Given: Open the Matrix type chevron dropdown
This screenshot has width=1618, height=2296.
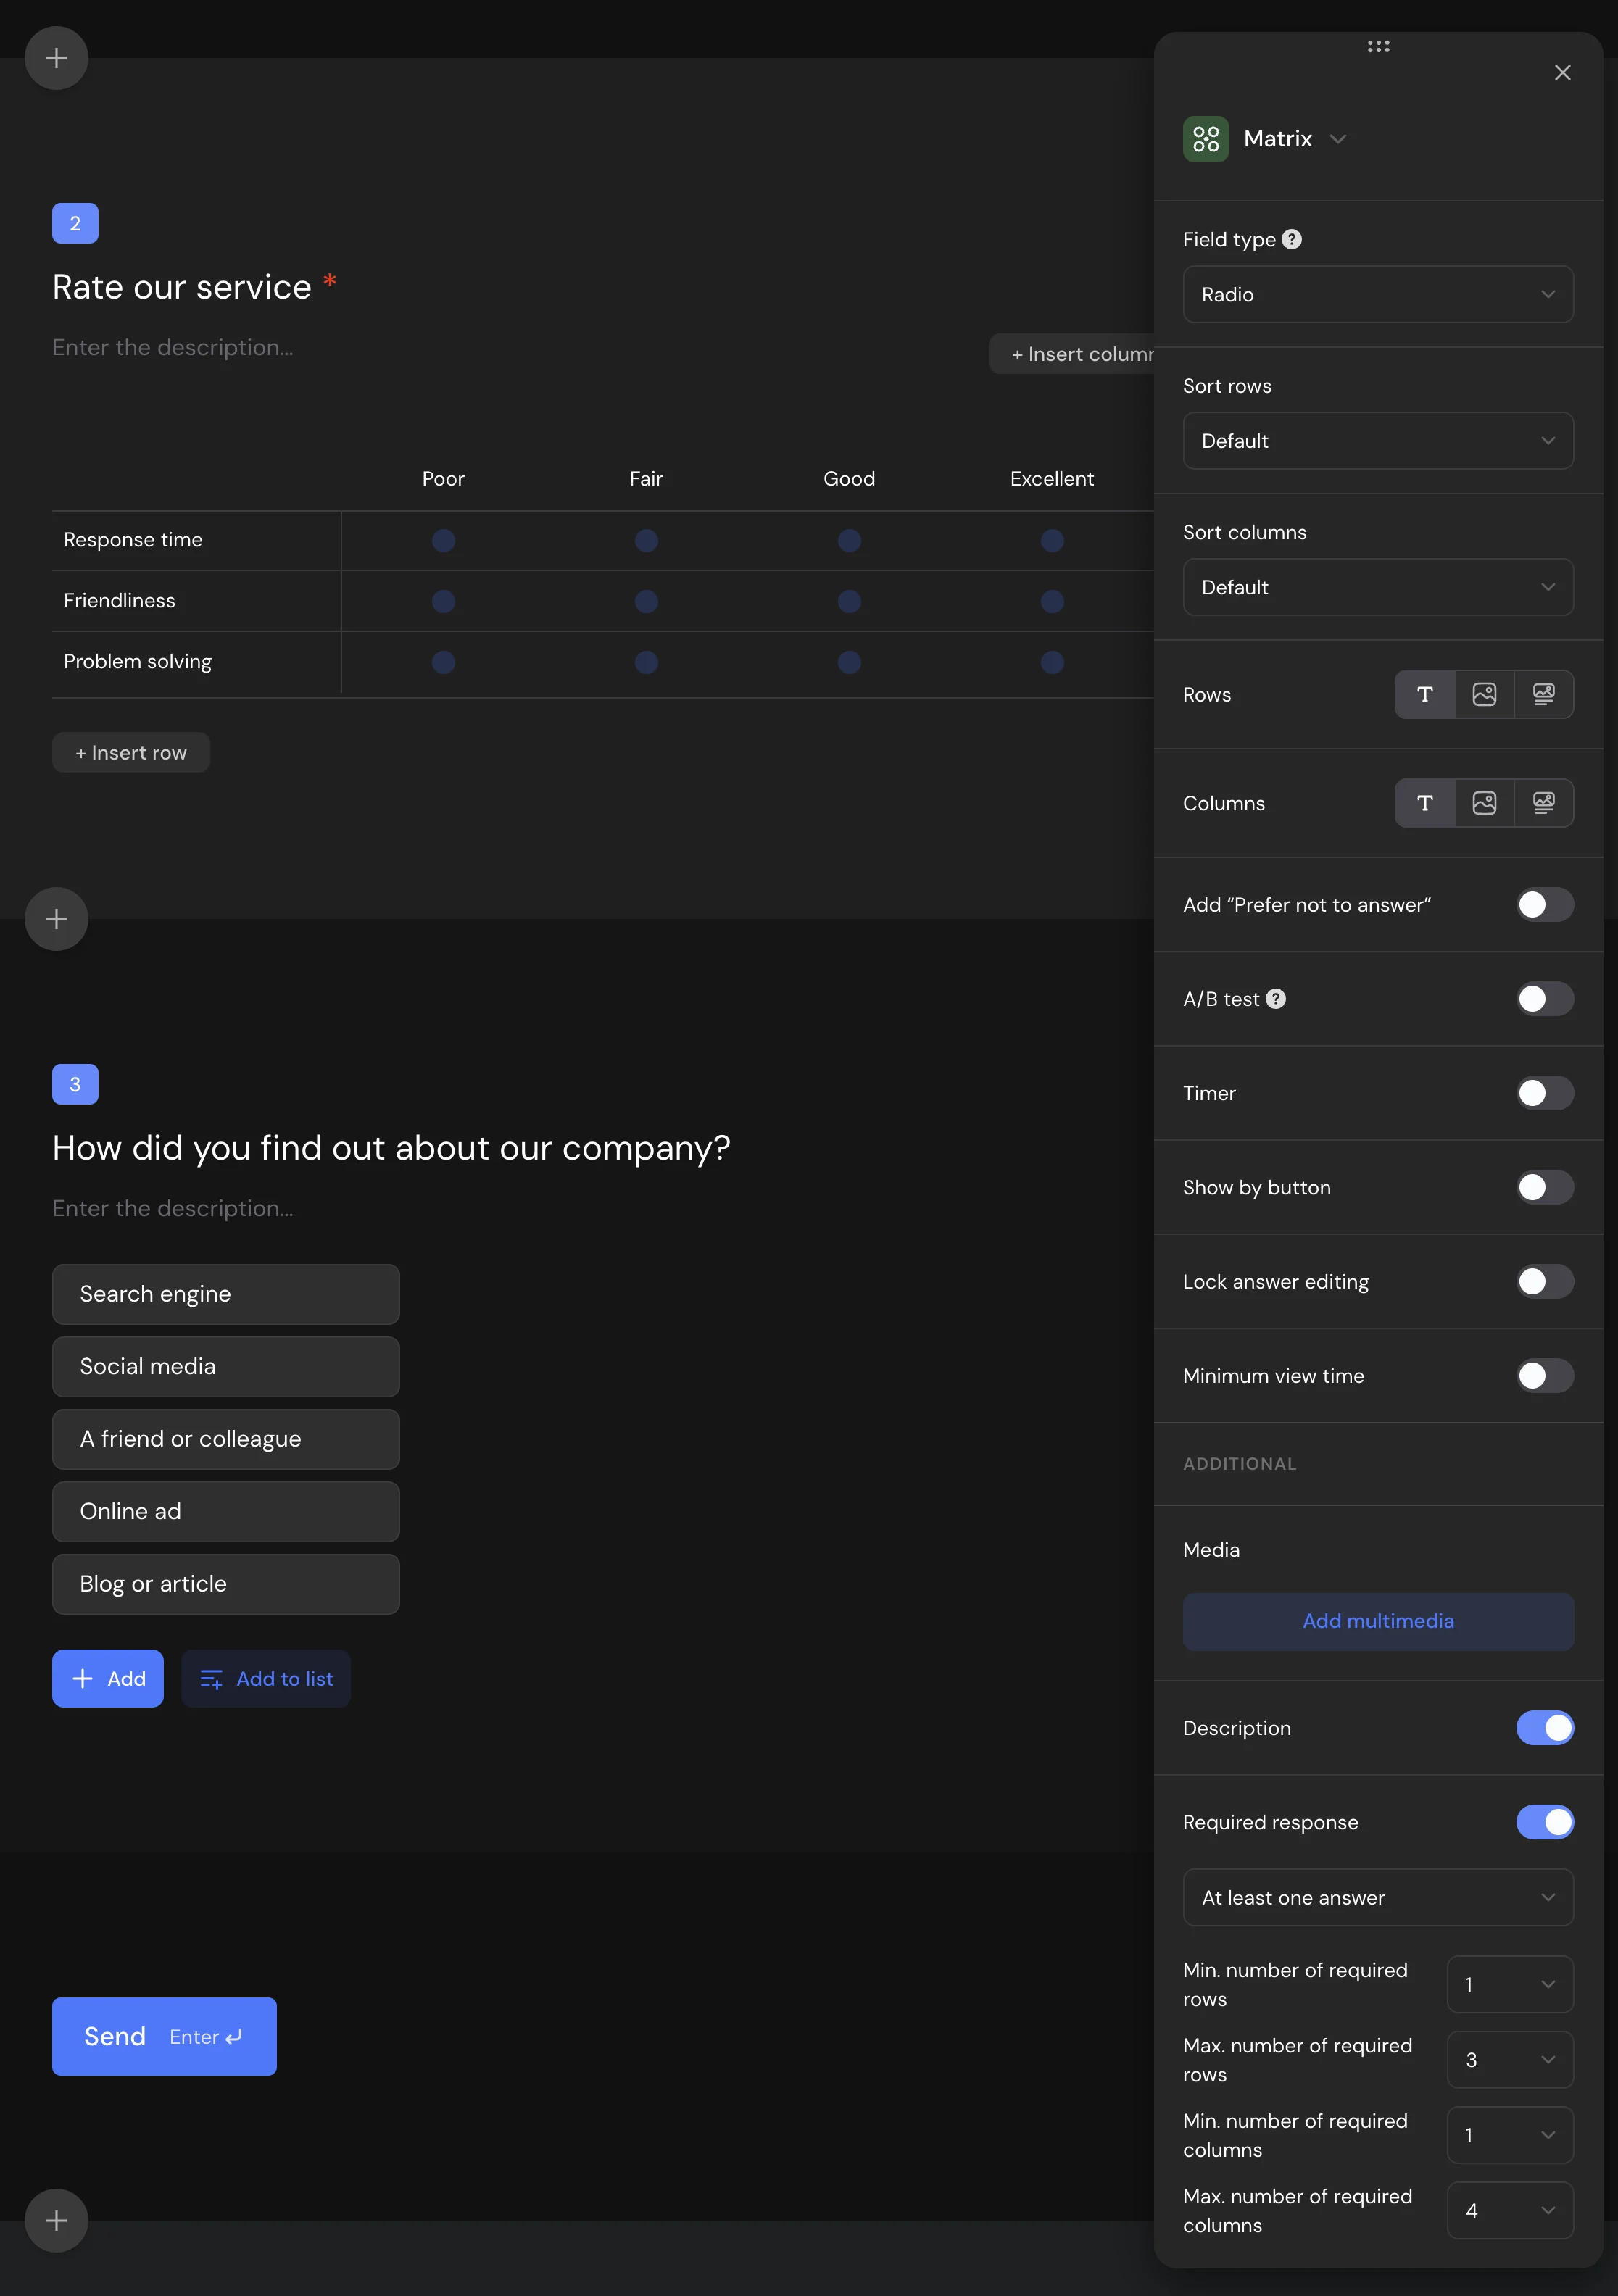Looking at the screenshot, I should pyautogui.click(x=1338, y=139).
